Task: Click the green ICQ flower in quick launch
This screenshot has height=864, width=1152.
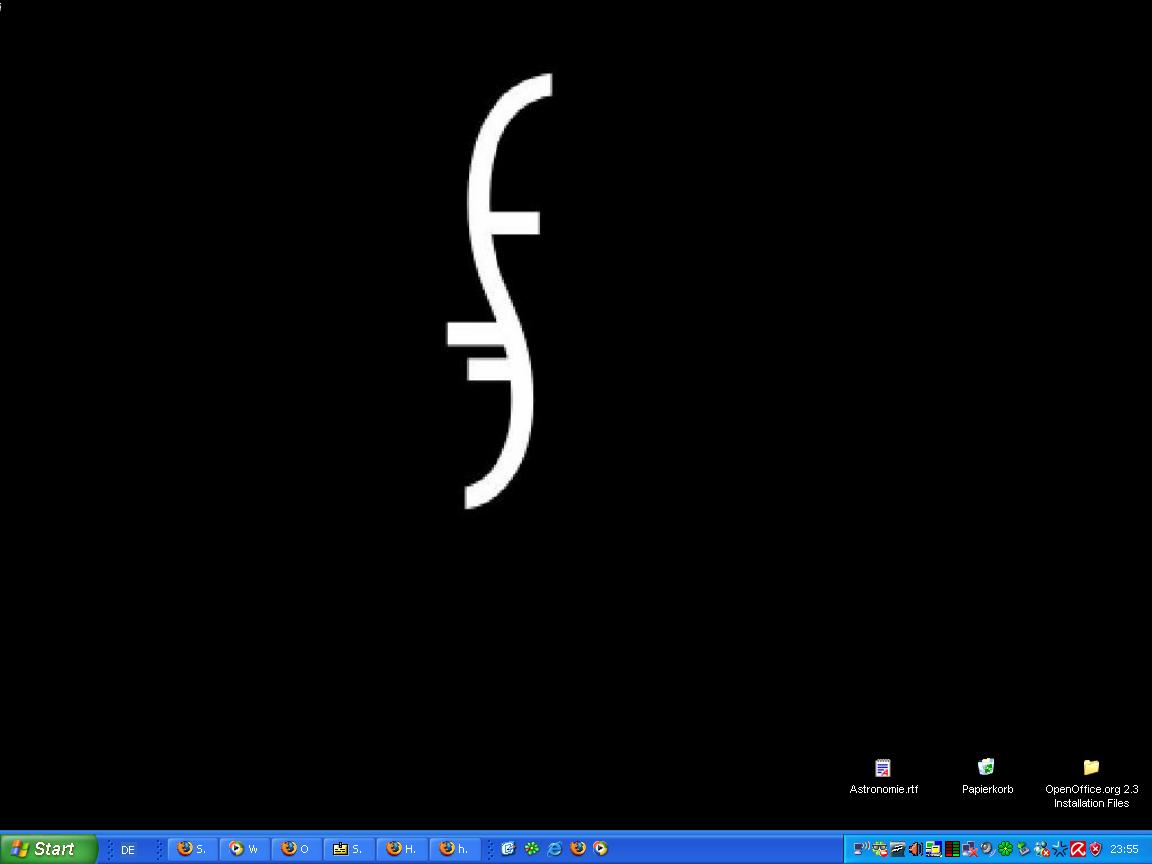Action: tap(531, 849)
